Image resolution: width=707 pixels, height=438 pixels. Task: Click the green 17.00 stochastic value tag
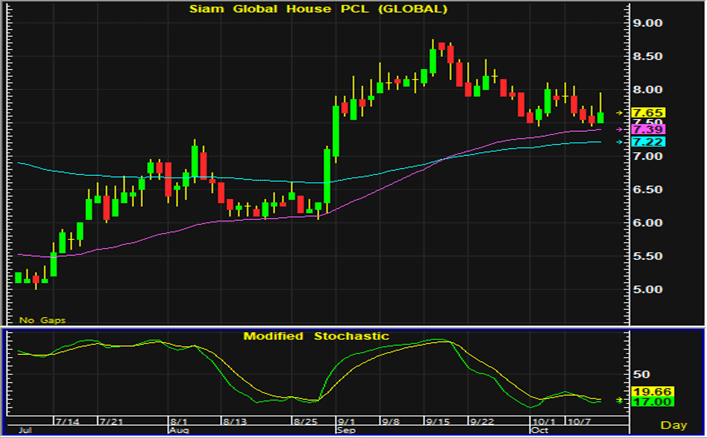point(656,402)
